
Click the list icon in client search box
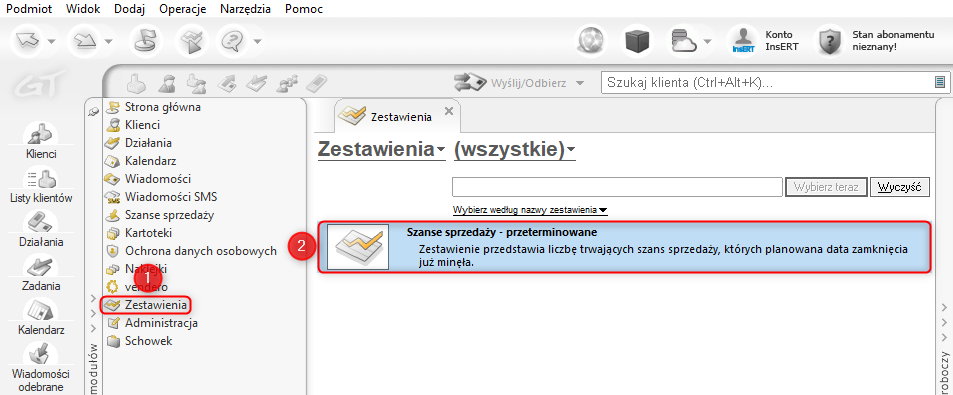click(940, 83)
